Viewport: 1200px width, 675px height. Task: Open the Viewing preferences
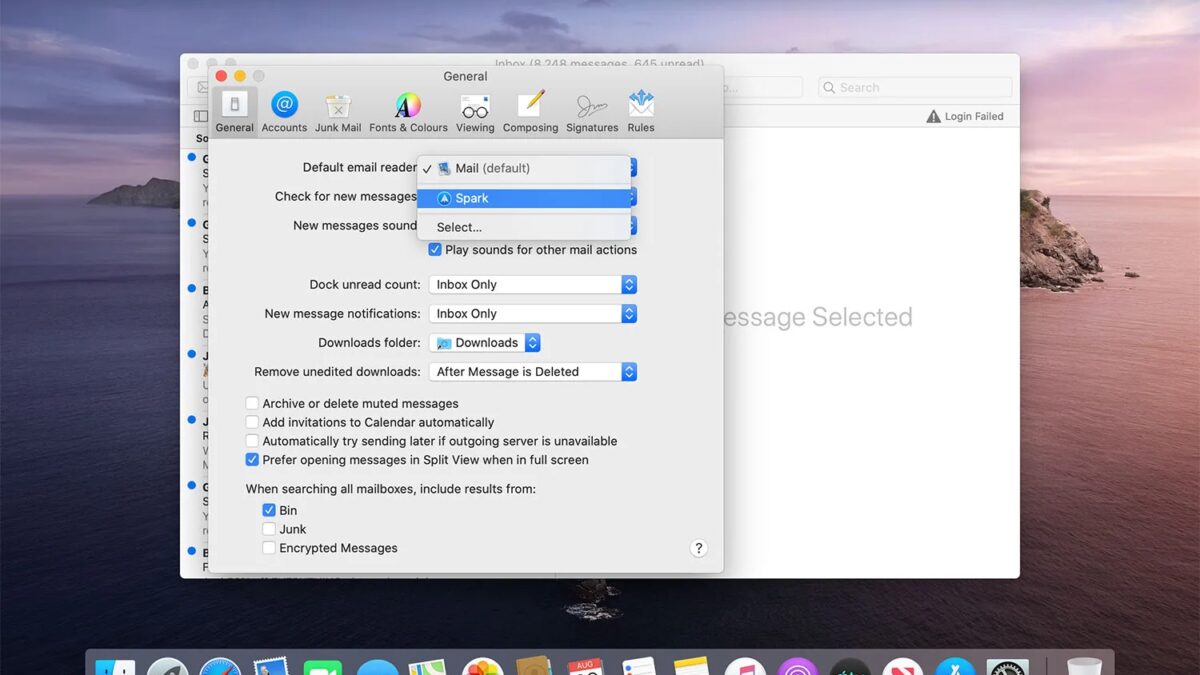(x=475, y=108)
